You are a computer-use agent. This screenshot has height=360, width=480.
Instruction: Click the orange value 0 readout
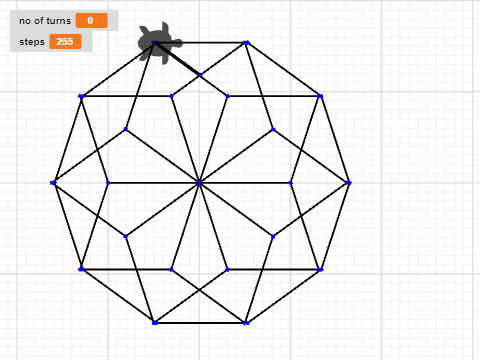click(92, 21)
